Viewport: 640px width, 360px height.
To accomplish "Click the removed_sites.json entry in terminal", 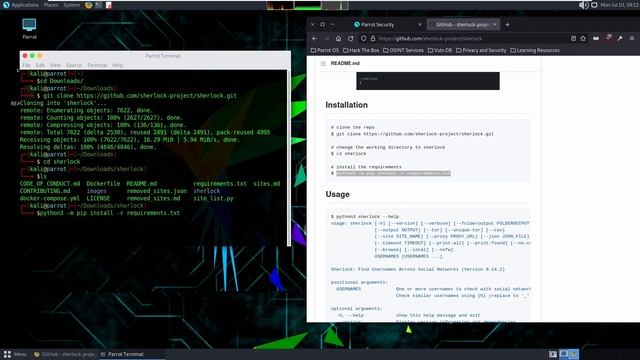I will click(x=157, y=191).
